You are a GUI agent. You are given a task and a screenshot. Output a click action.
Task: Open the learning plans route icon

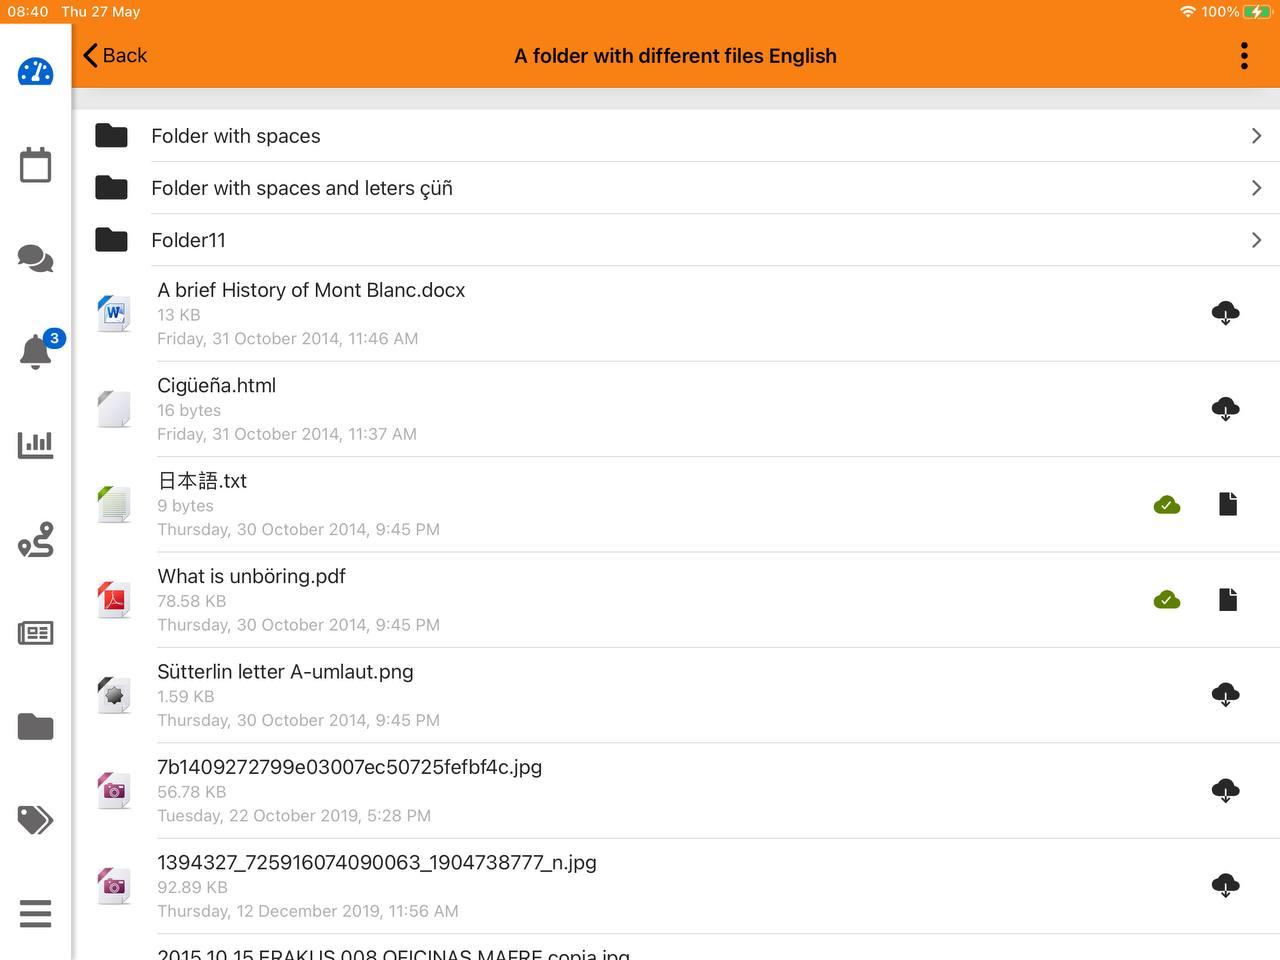pos(35,540)
